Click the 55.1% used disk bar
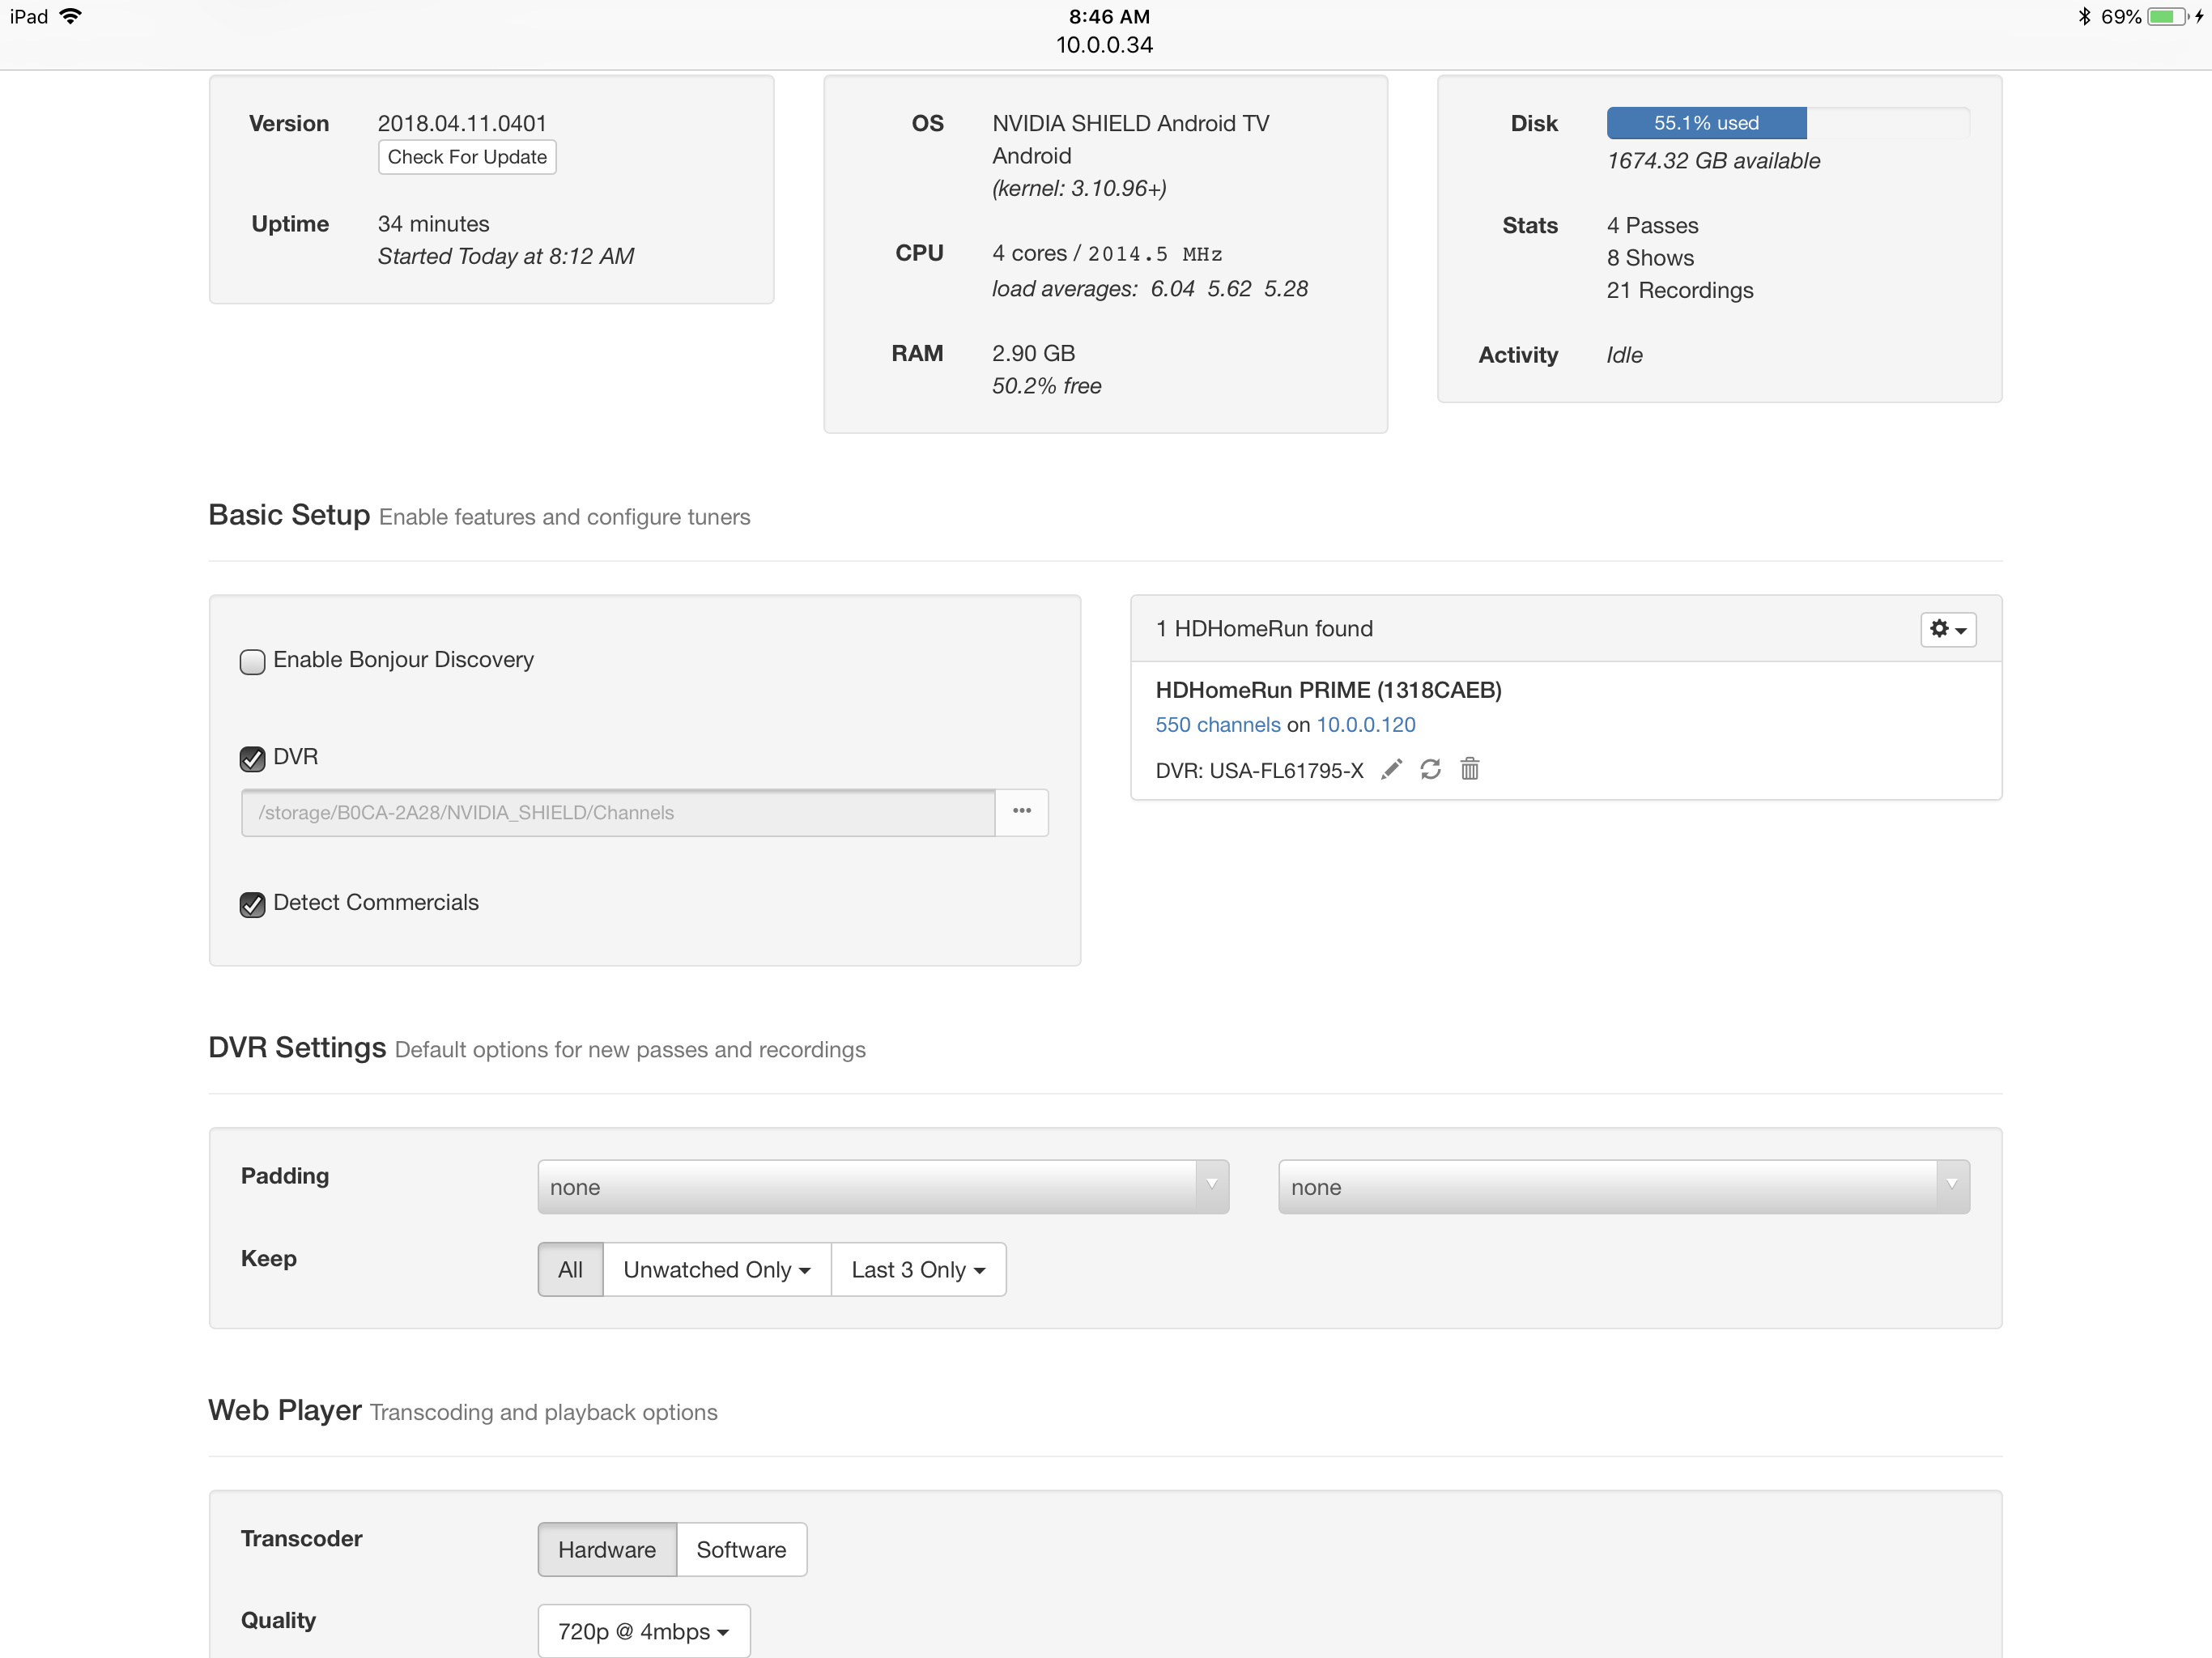The height and width of the screenshot is (1658, 2212). (x=1706, y=123)
